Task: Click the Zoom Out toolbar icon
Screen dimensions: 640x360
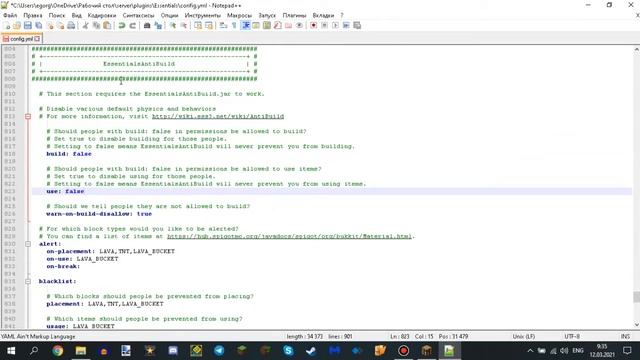Action: pyautogui.click(x=184, y=26)
